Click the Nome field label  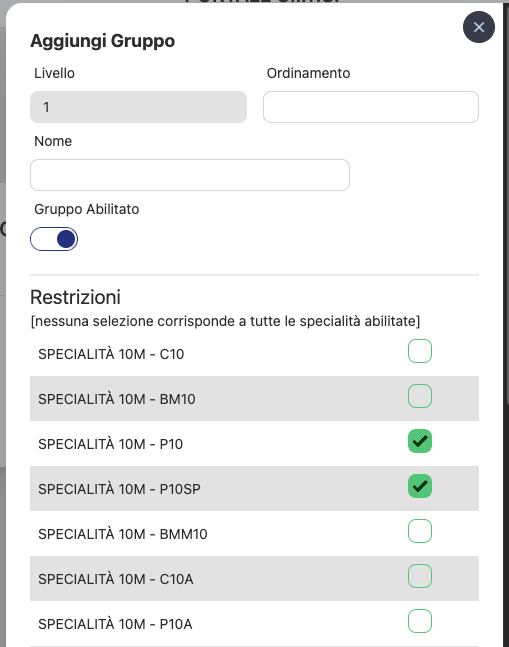click(53, 141)
